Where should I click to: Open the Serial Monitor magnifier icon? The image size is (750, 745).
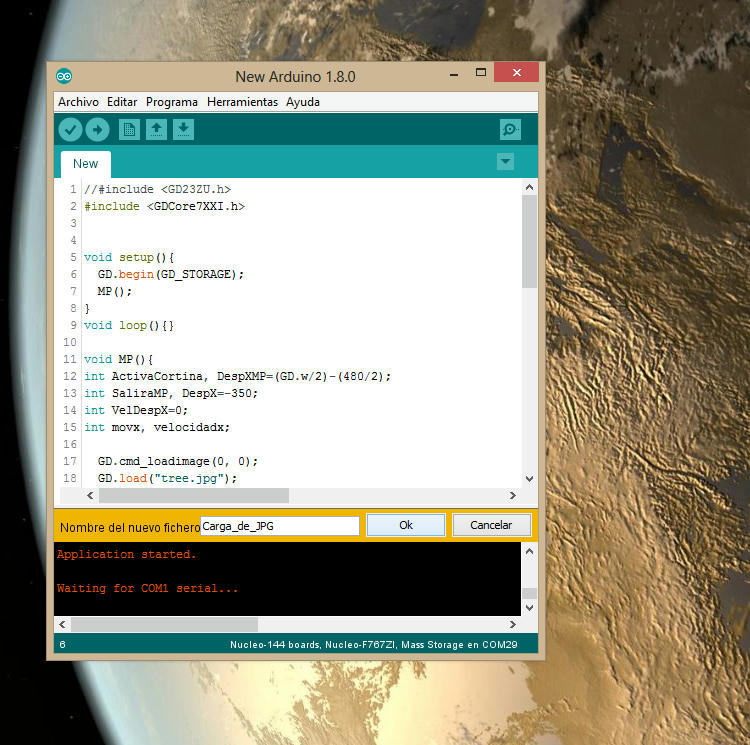[510, 130]
